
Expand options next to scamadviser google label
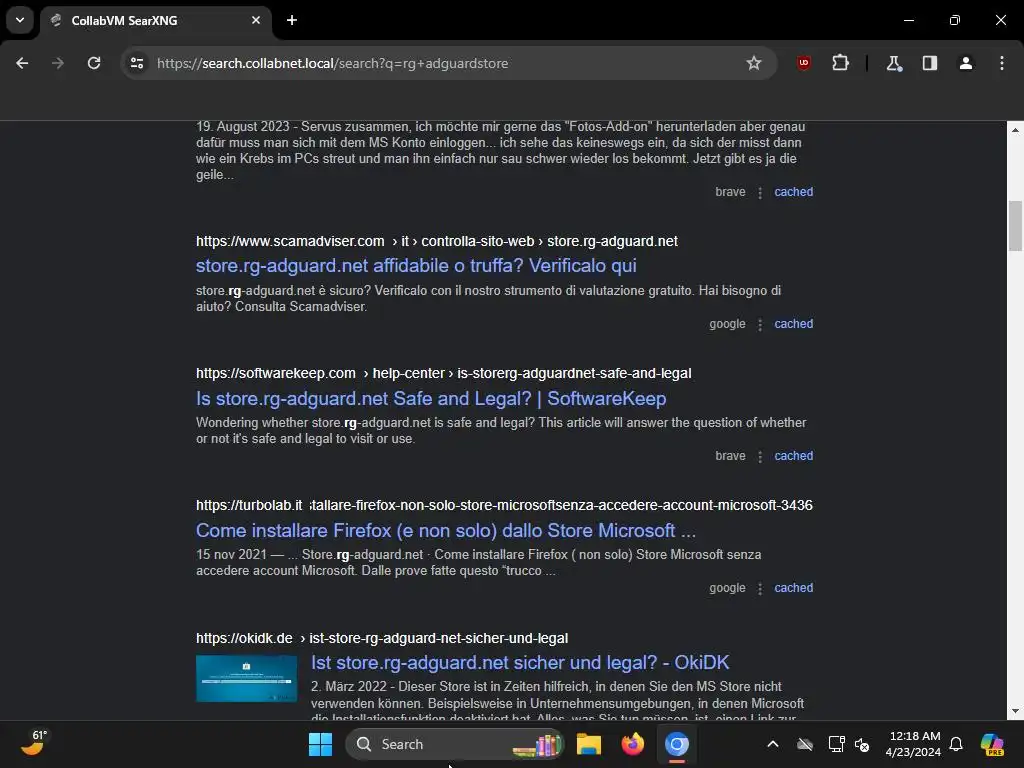760,325
